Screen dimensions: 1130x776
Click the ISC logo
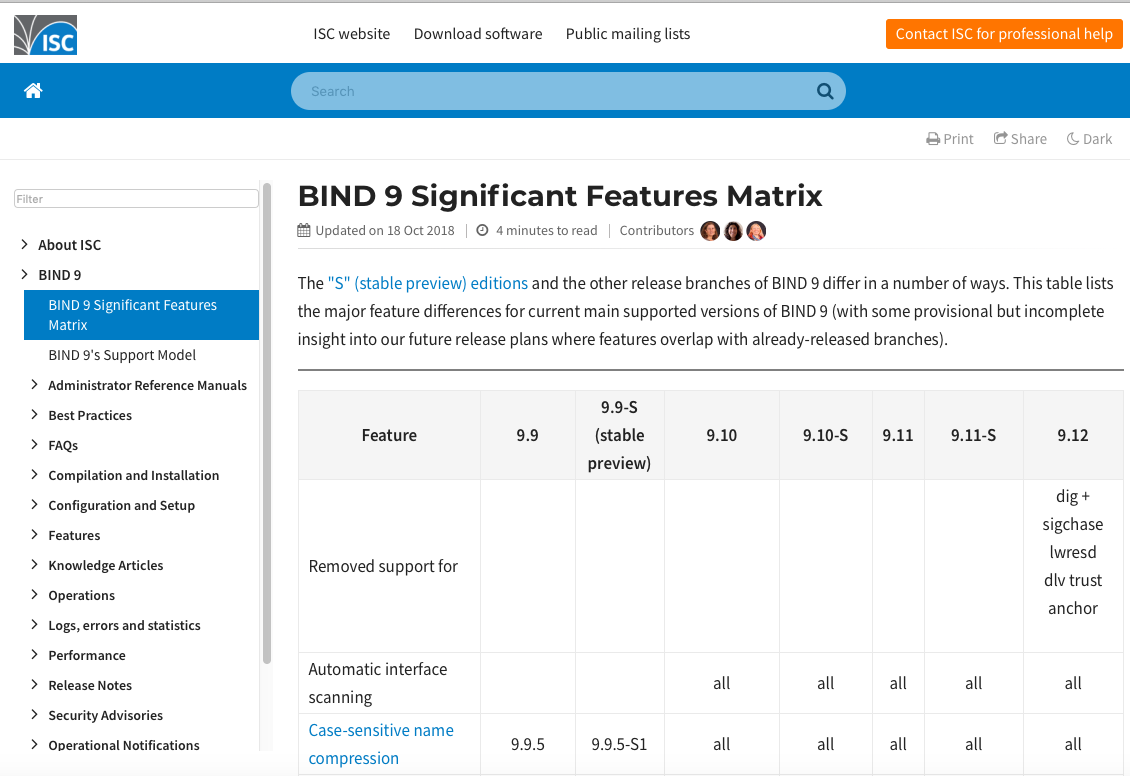pos(45,35)
